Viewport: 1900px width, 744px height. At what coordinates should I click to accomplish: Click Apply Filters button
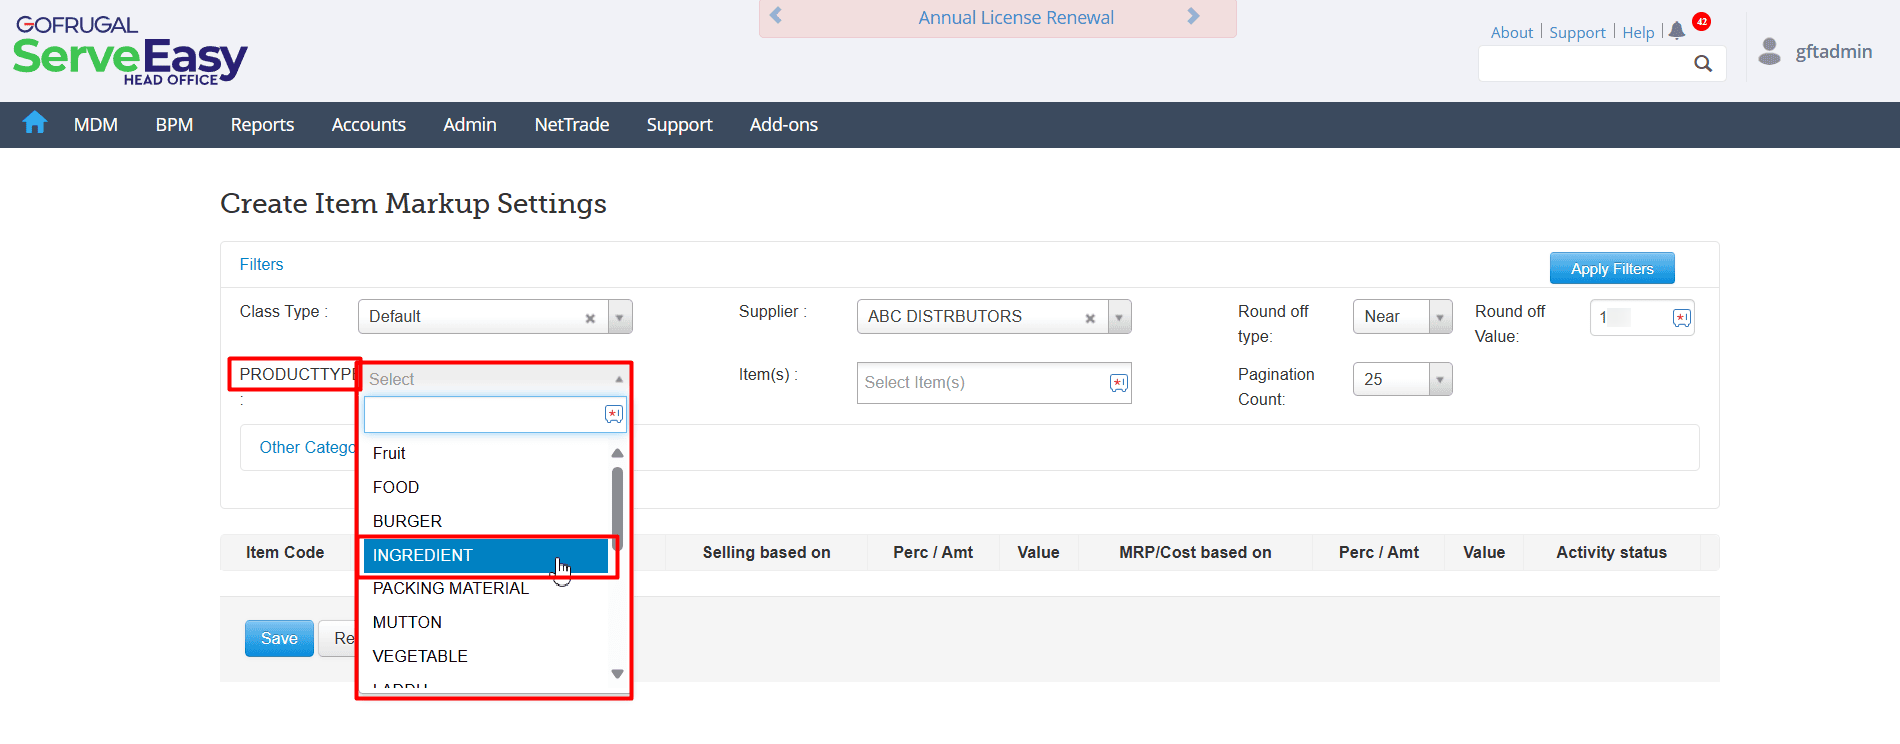(1612, 268)
